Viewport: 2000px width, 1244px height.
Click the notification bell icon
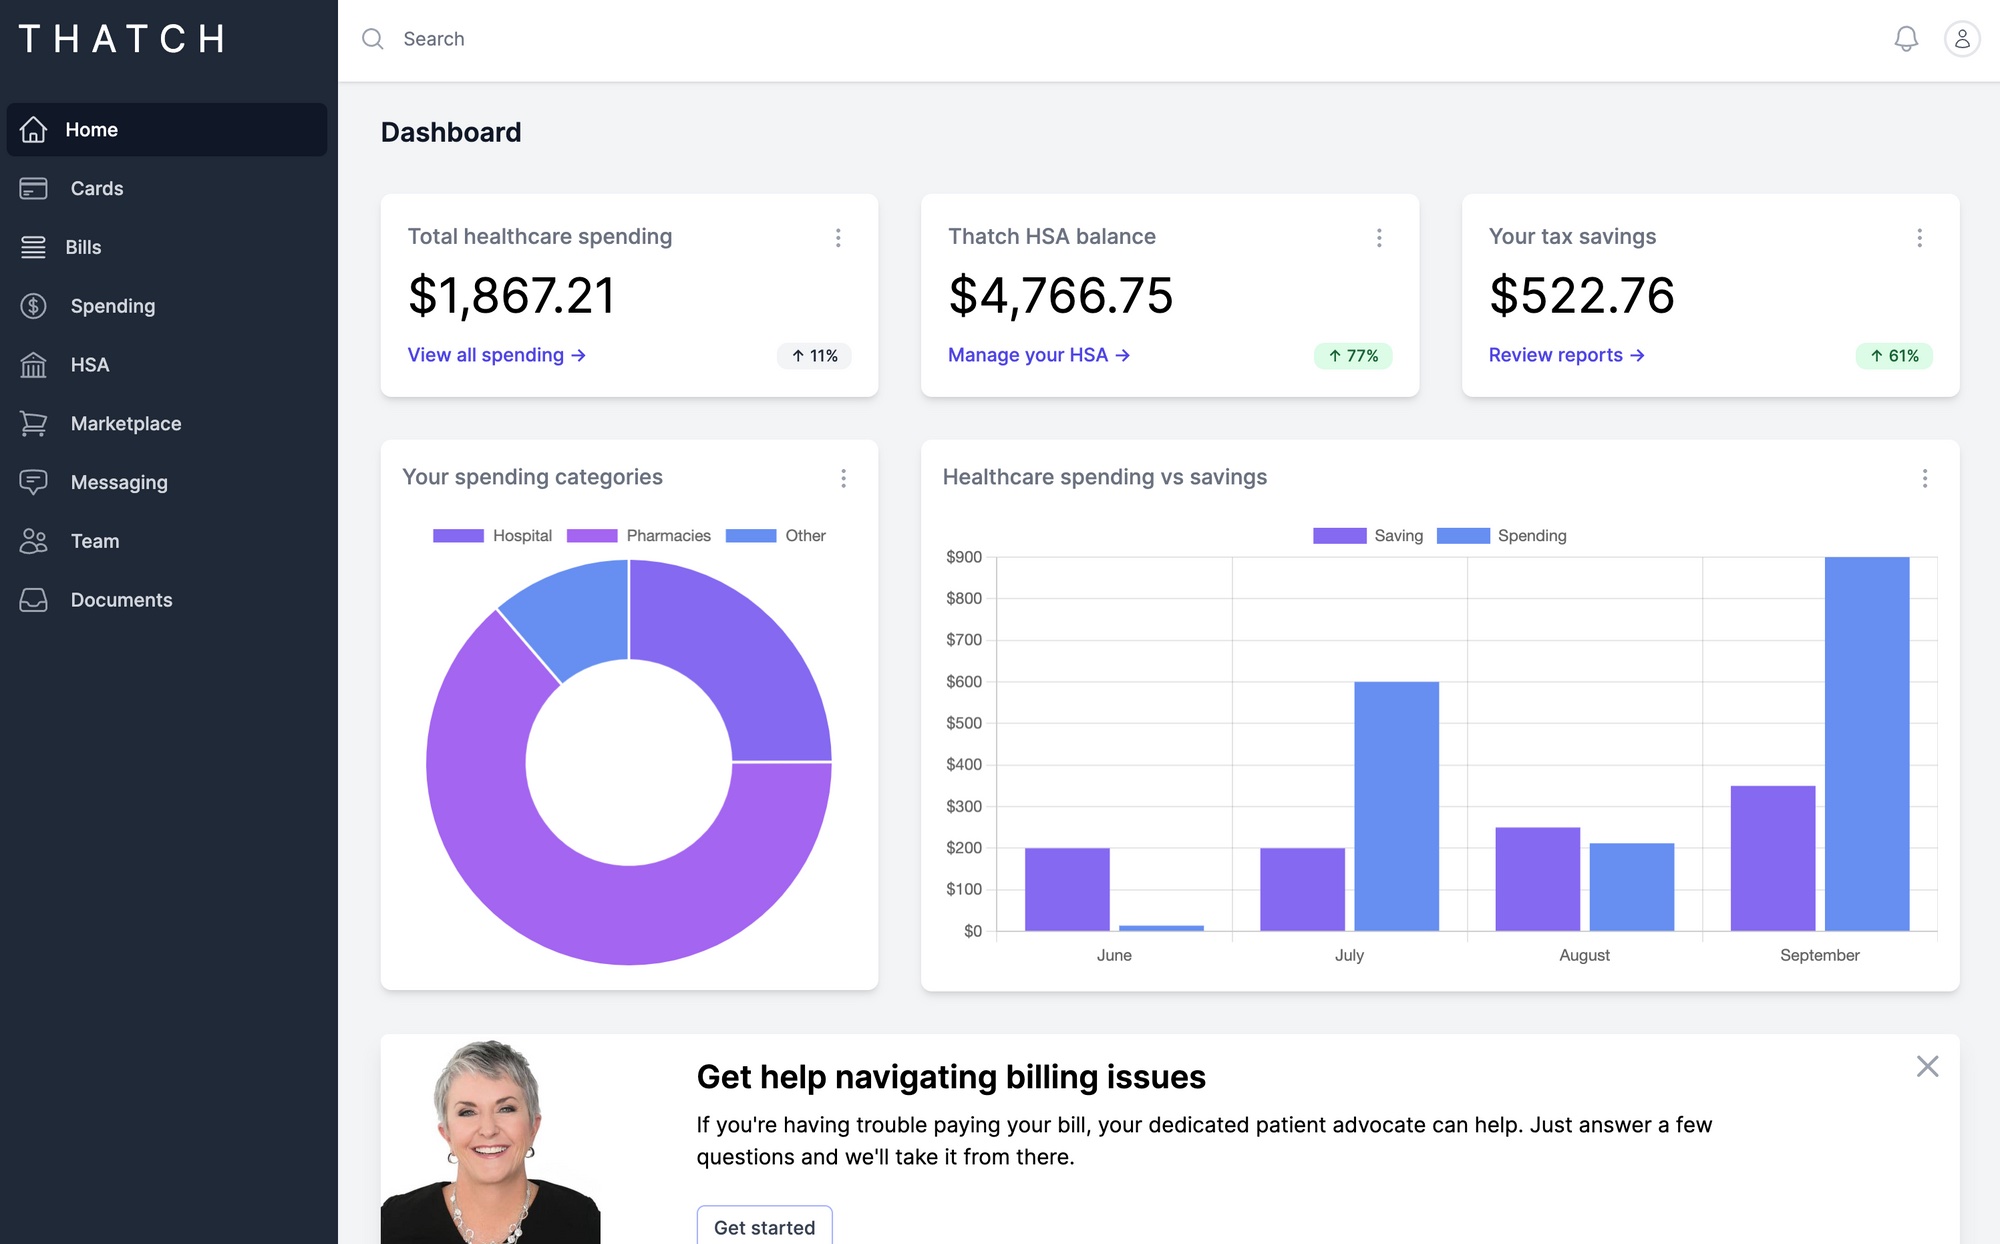click(1906, 39)
